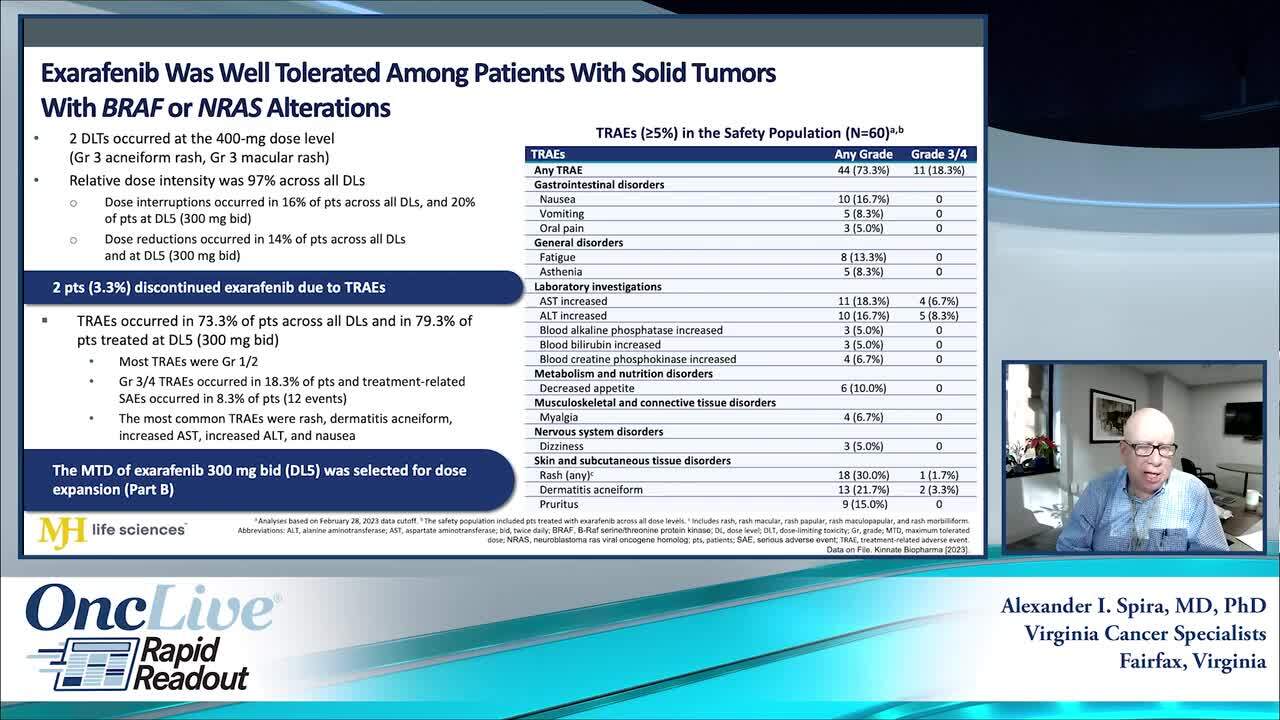1280x720 pixels.
Task: Click the 'Dizziness' row label
Action: click(563, 446)
